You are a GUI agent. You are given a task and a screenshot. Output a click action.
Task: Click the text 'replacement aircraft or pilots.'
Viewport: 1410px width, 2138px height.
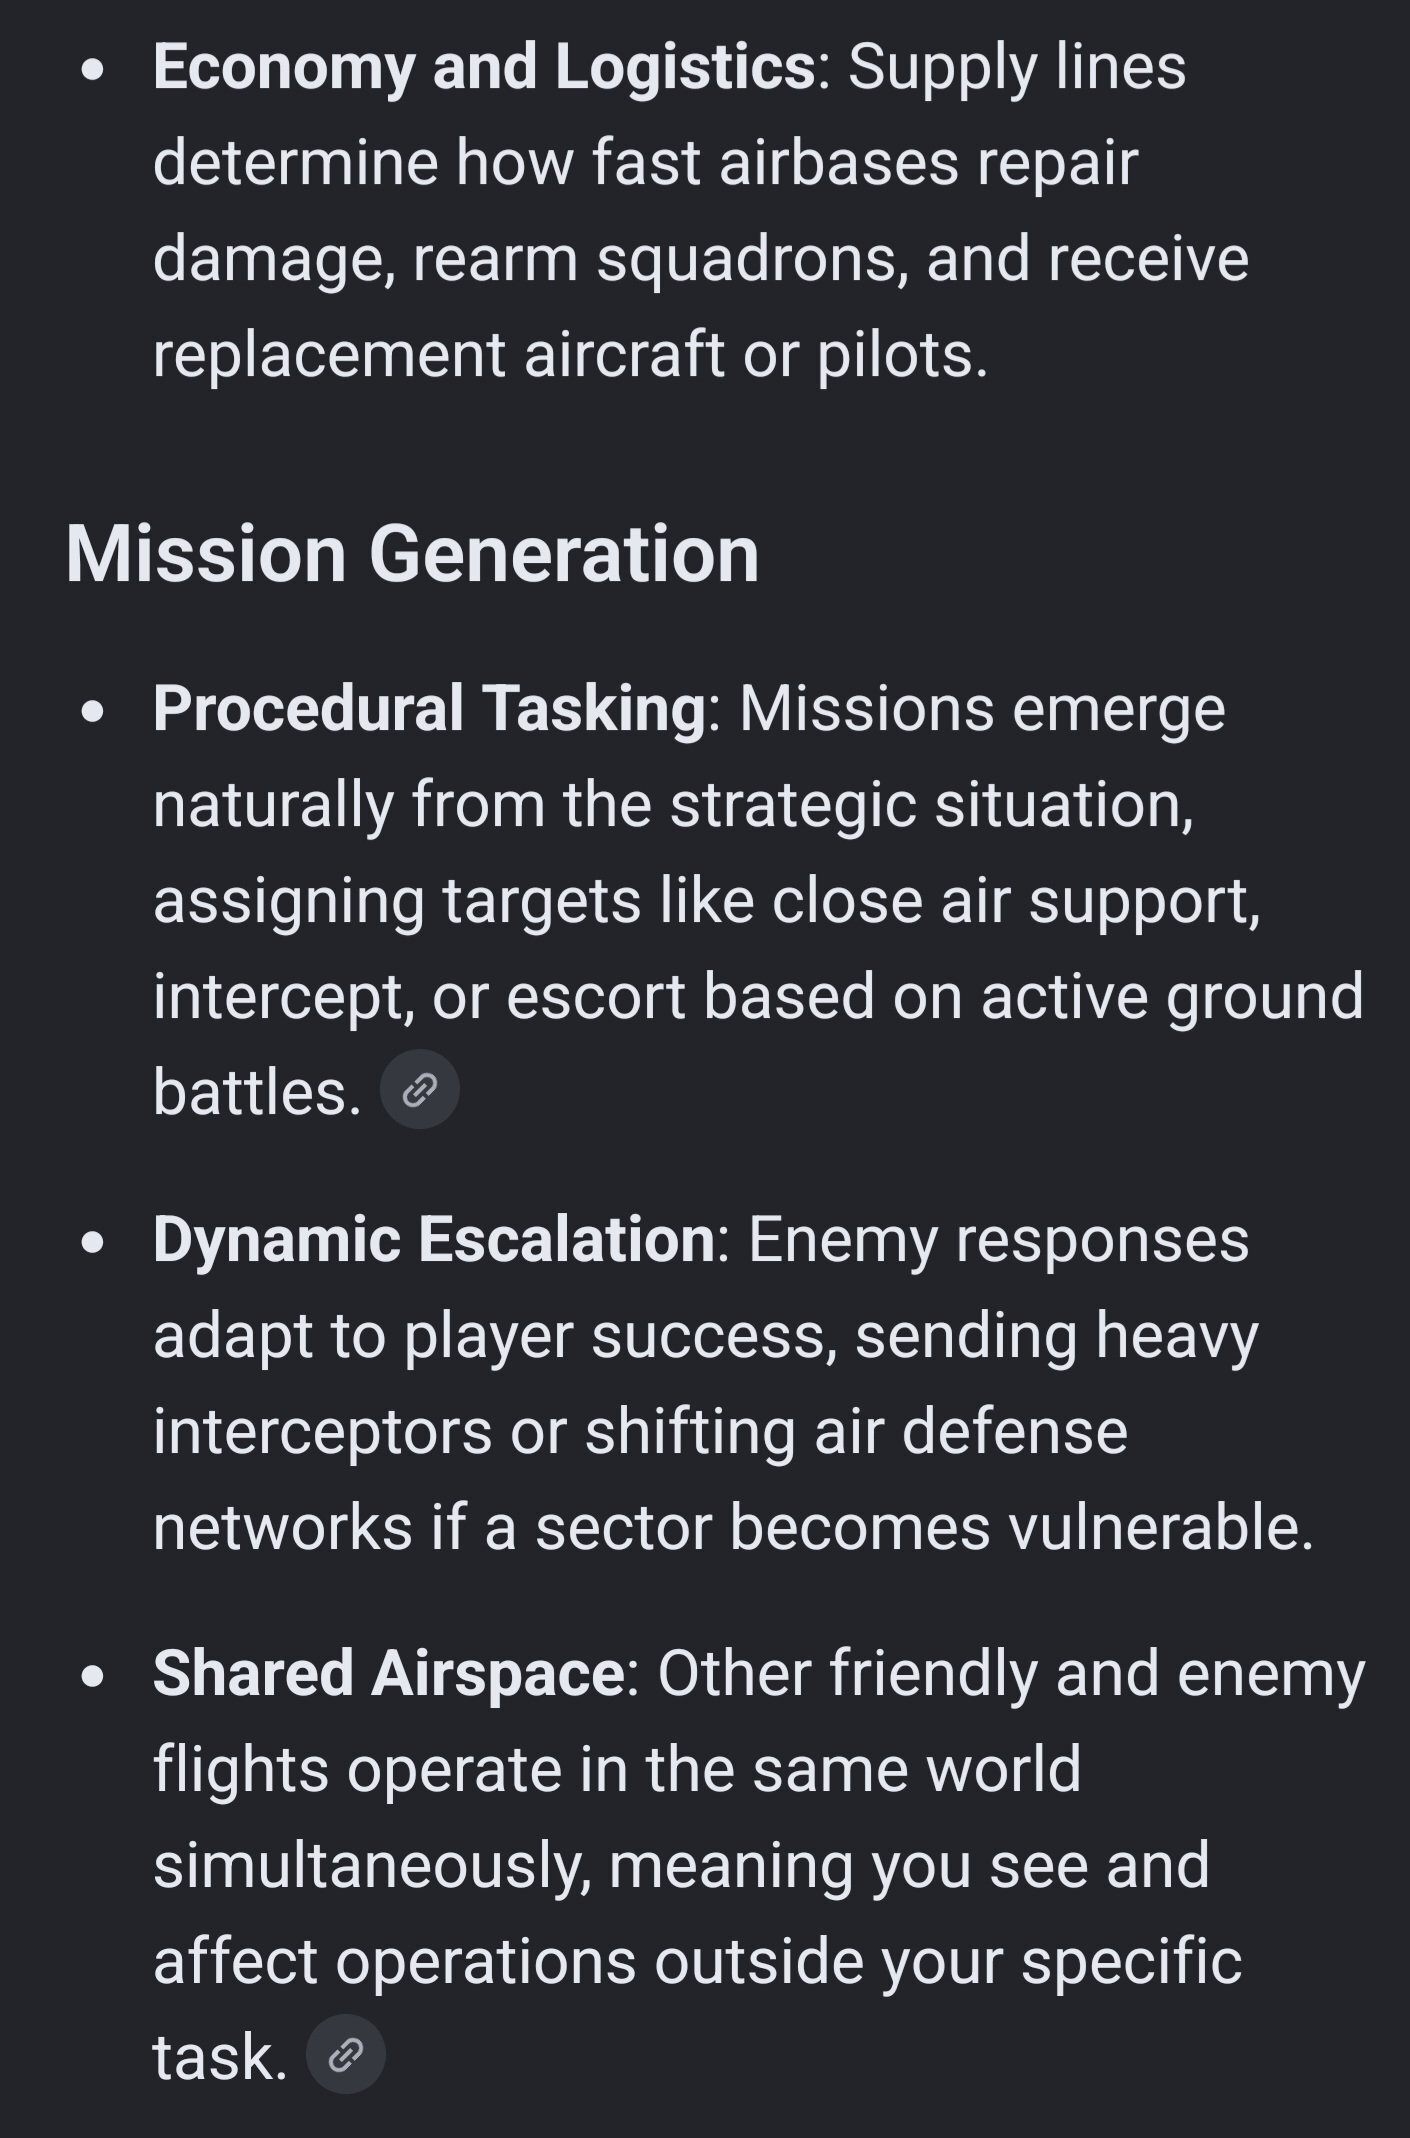(x=570, y=354)
